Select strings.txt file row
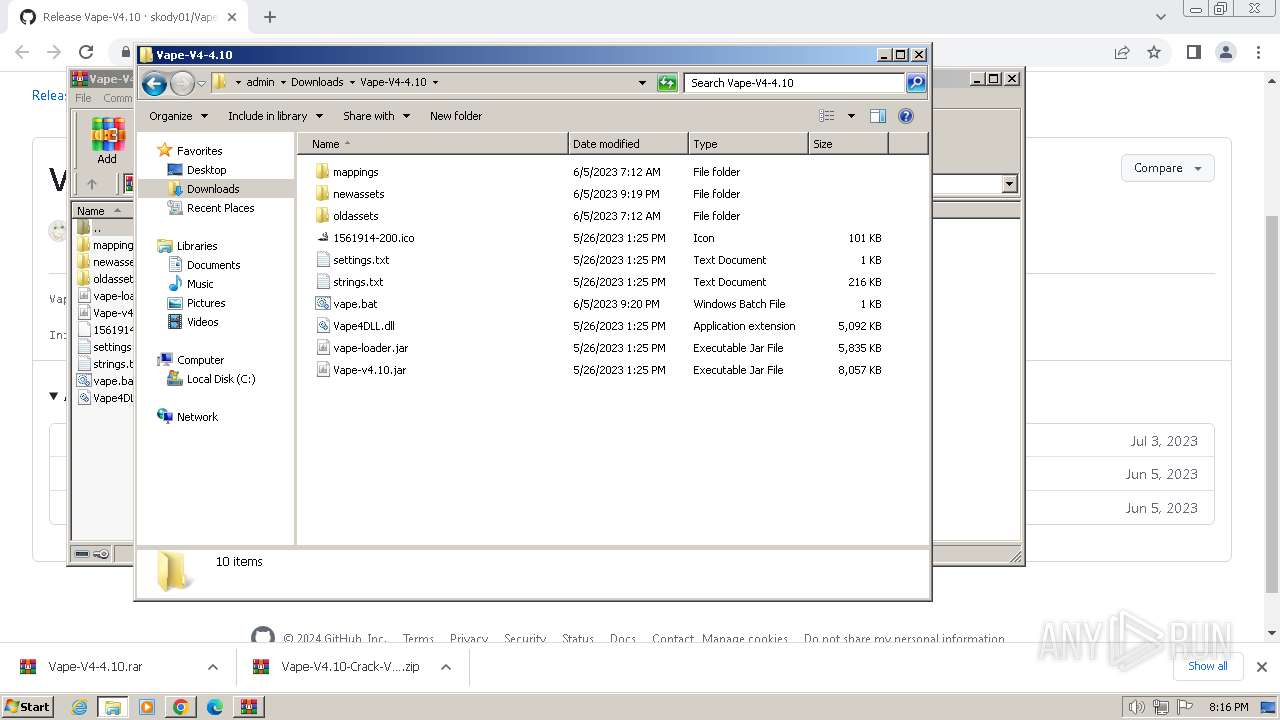 tap(600, 282)
